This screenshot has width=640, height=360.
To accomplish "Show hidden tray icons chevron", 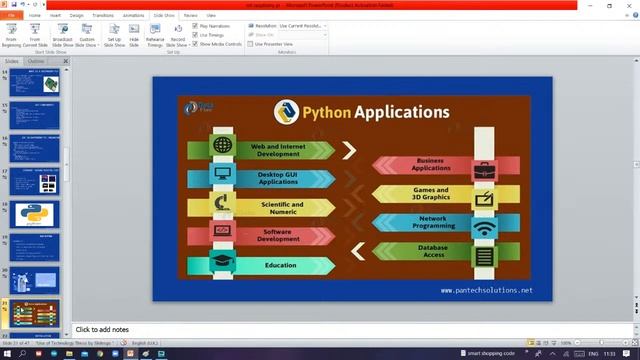I will coord(552,354).
